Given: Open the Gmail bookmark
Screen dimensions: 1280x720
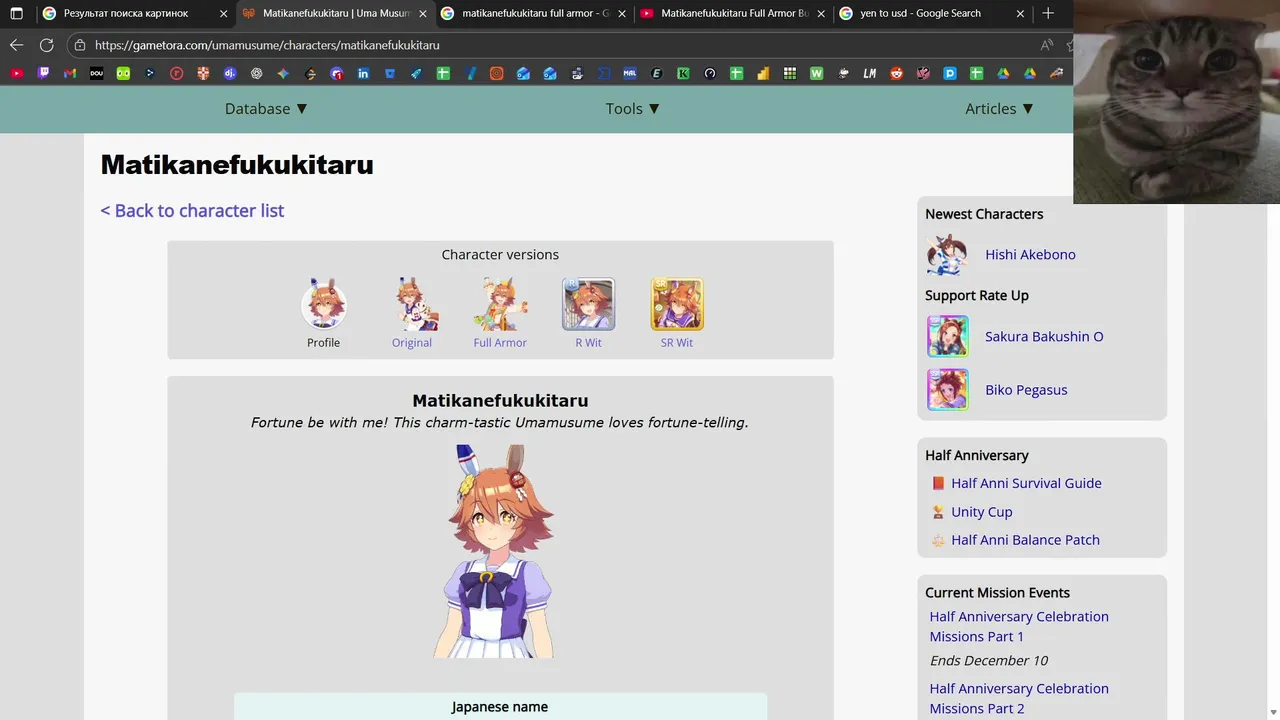Looking at the screenshot, I should pyautogui.click(x=70, y=73).
